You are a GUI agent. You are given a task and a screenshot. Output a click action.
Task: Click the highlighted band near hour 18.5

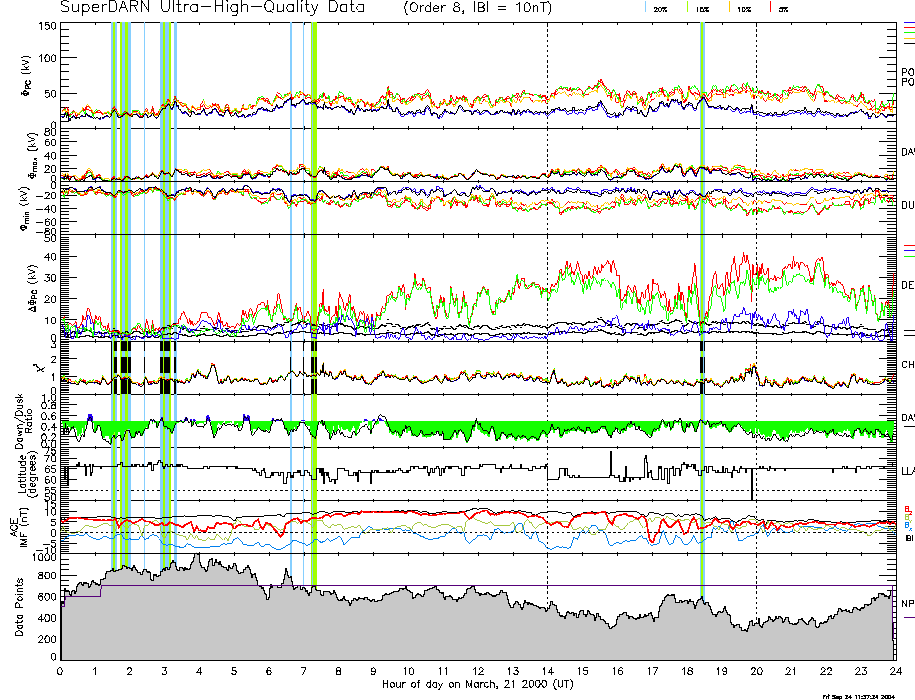[702, 300]
